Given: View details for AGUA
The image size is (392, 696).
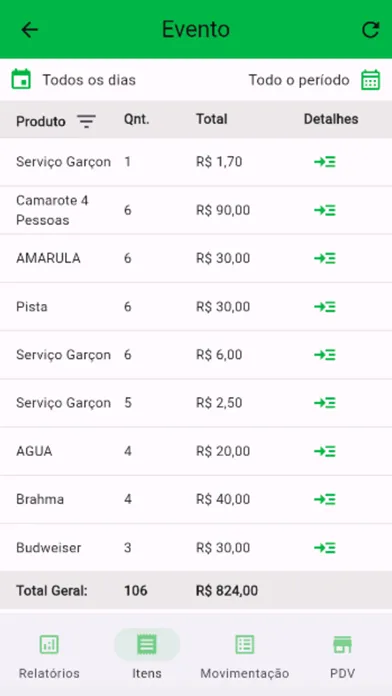Looking at the screenshot, I should [x=325, y=451].
